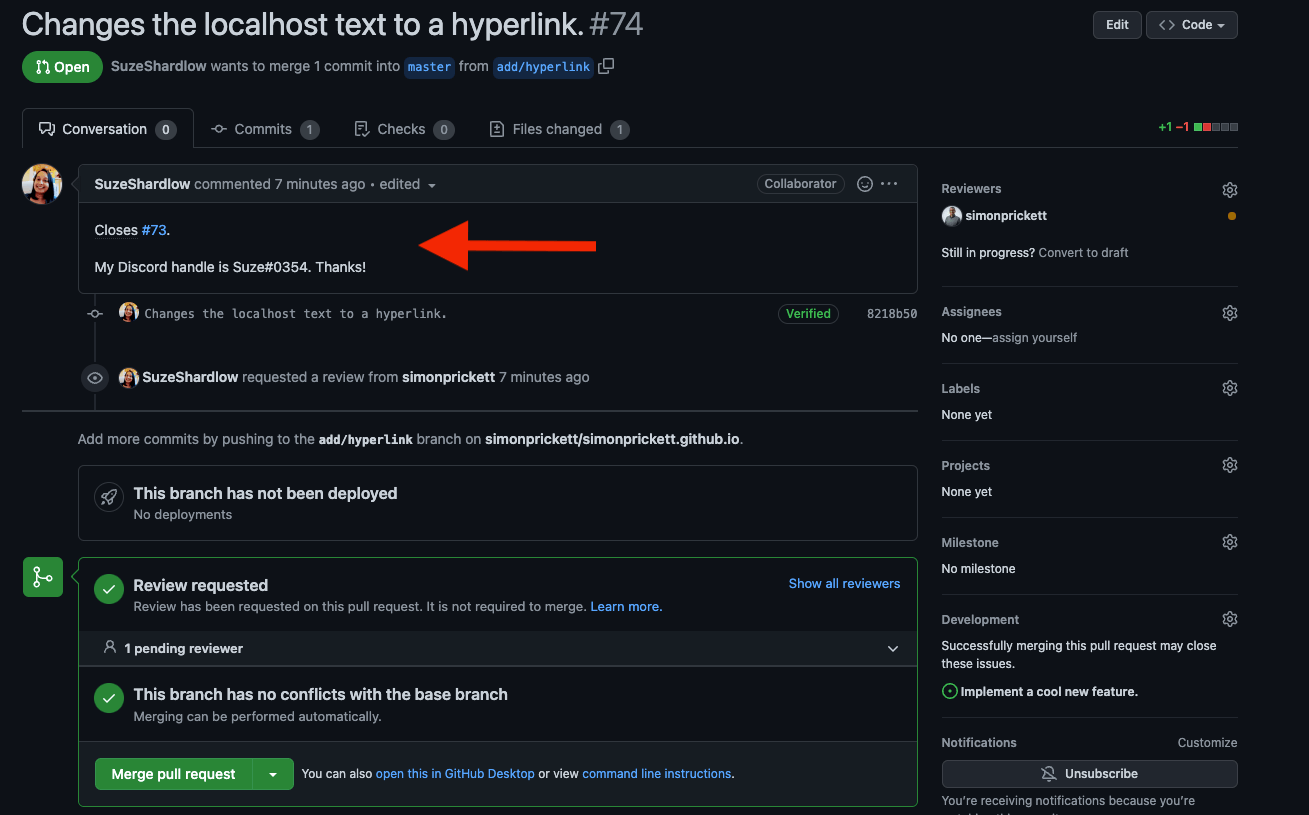
Task: Open the Development settings gear
Action: coord(1229,619)
